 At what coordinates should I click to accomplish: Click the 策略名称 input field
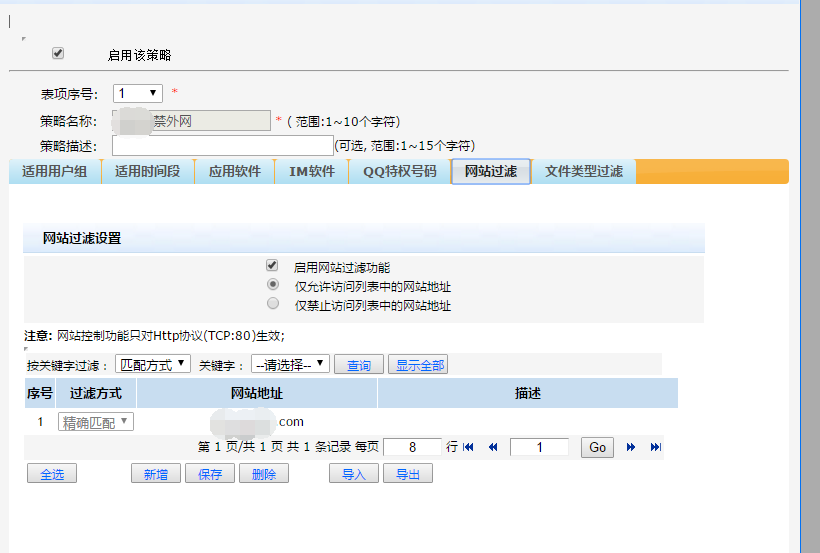coord(191,121)
